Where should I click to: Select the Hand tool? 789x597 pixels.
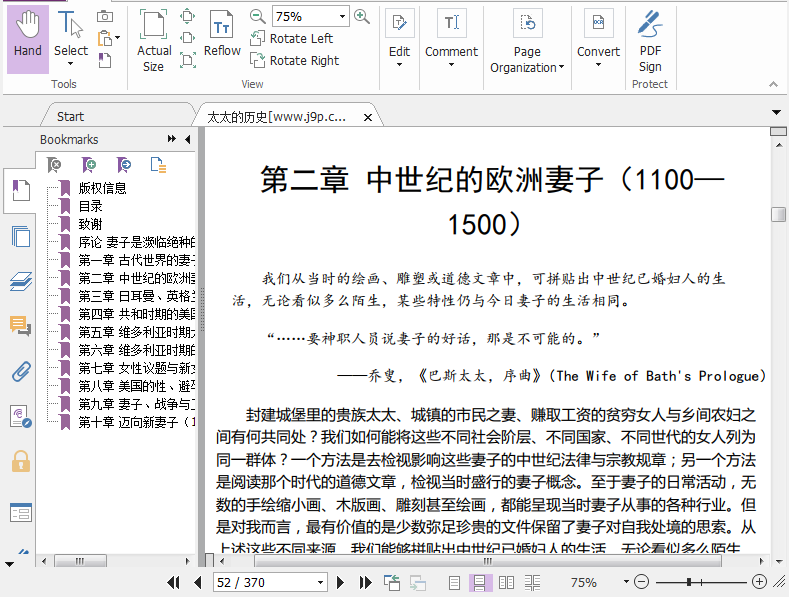coord(28,38)
